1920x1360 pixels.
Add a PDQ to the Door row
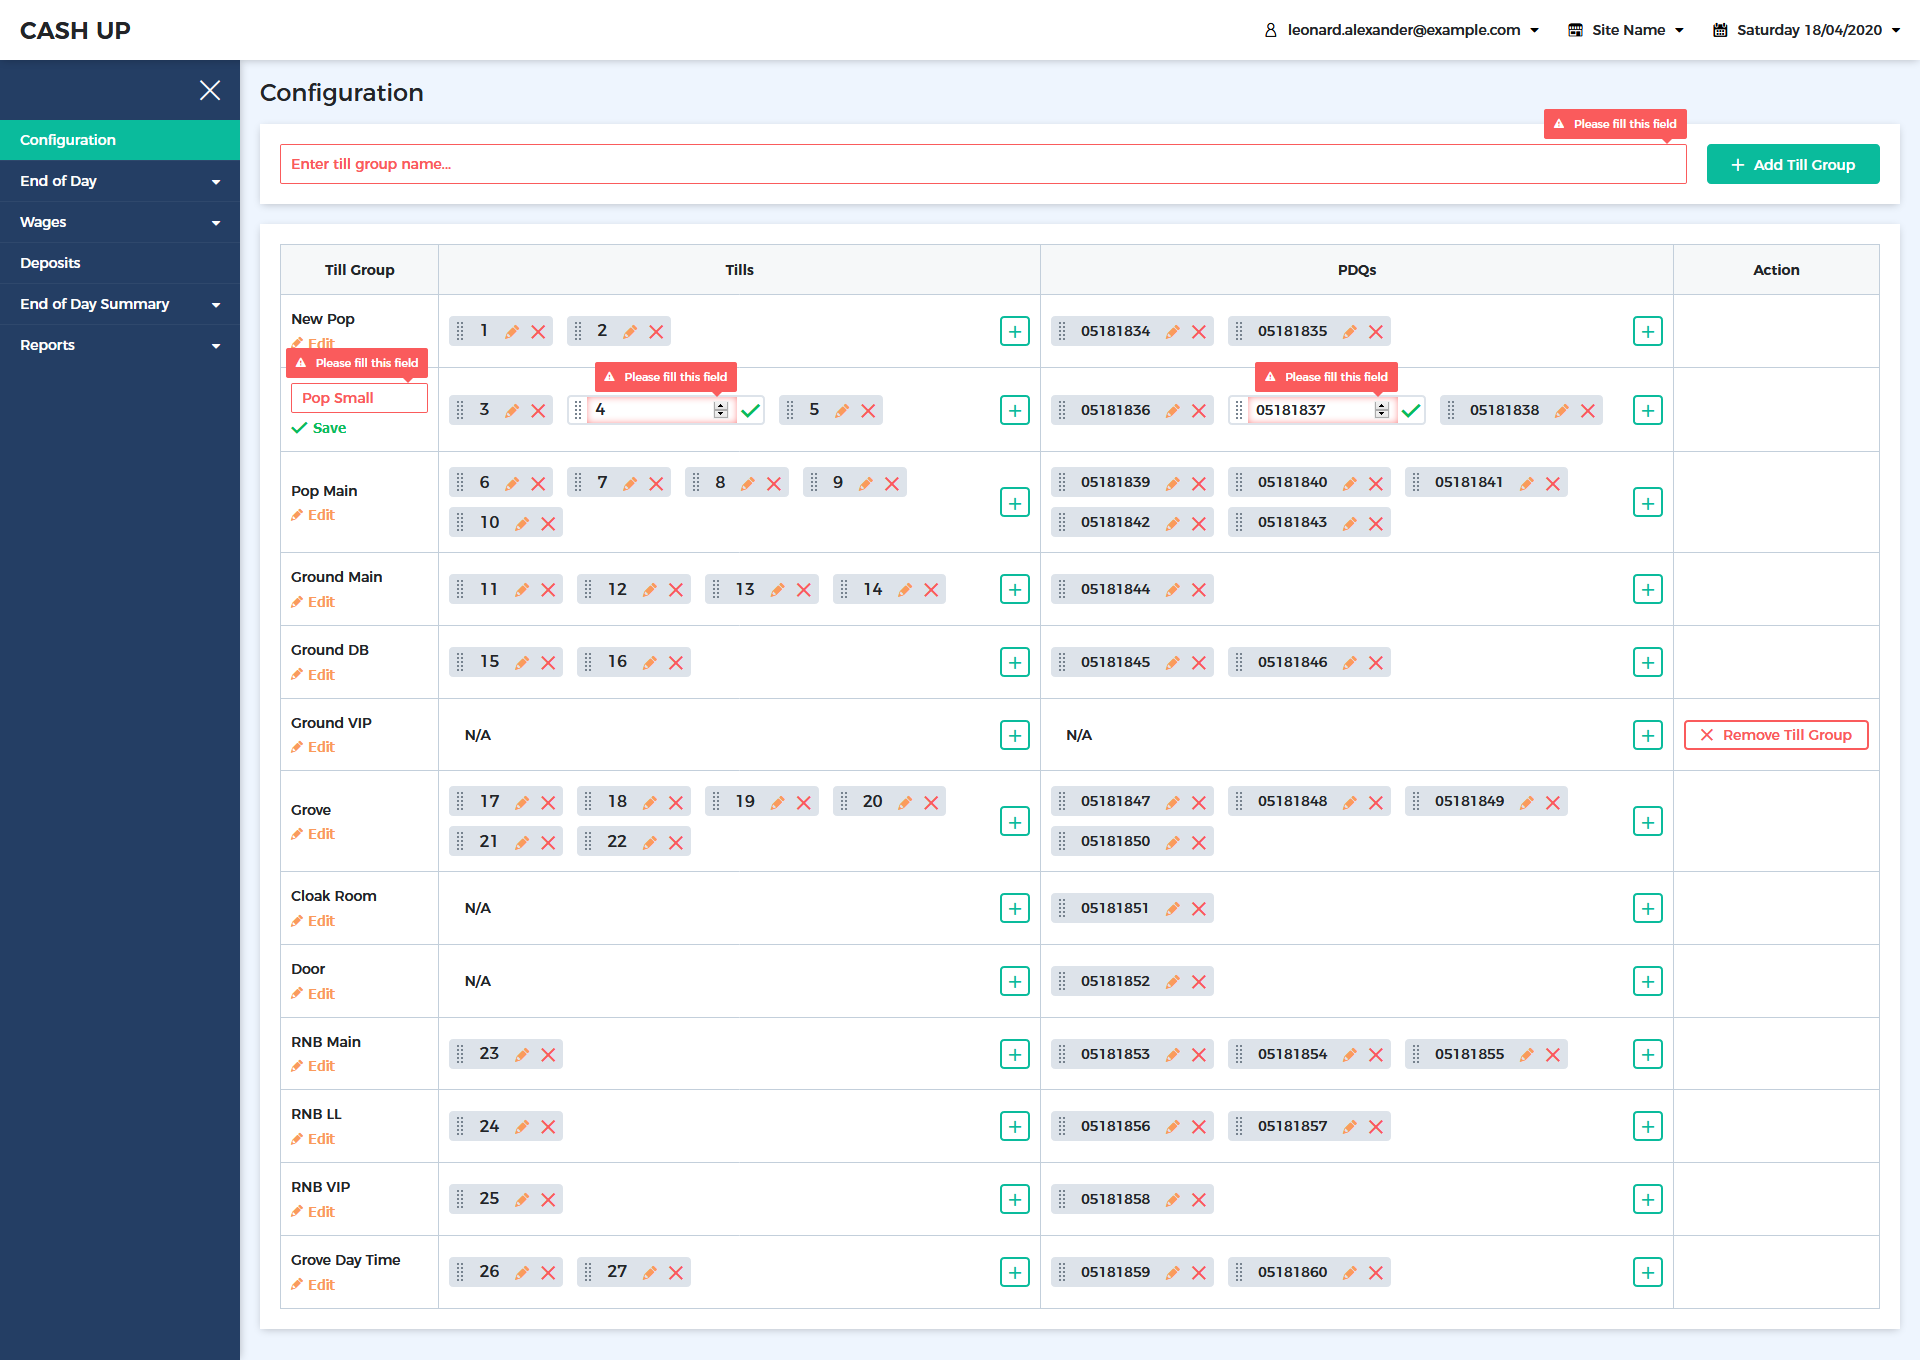pos(1647,981)
